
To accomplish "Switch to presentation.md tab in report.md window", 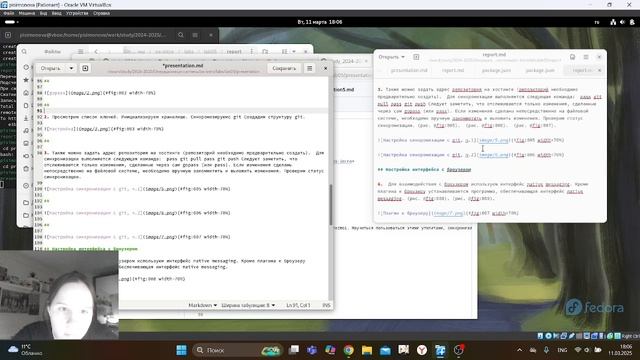I will coord(409,70).
